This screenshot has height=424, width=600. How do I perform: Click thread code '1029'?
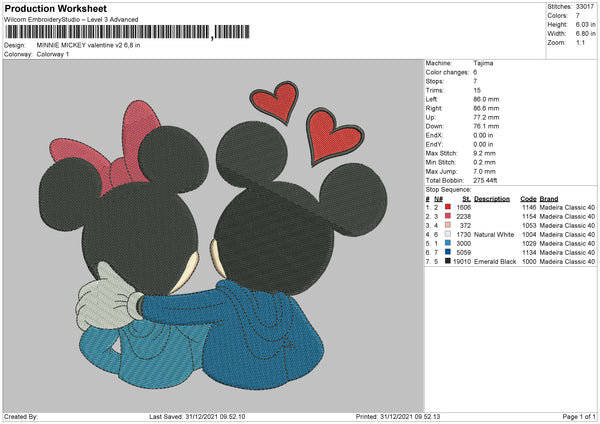(529, 243)
